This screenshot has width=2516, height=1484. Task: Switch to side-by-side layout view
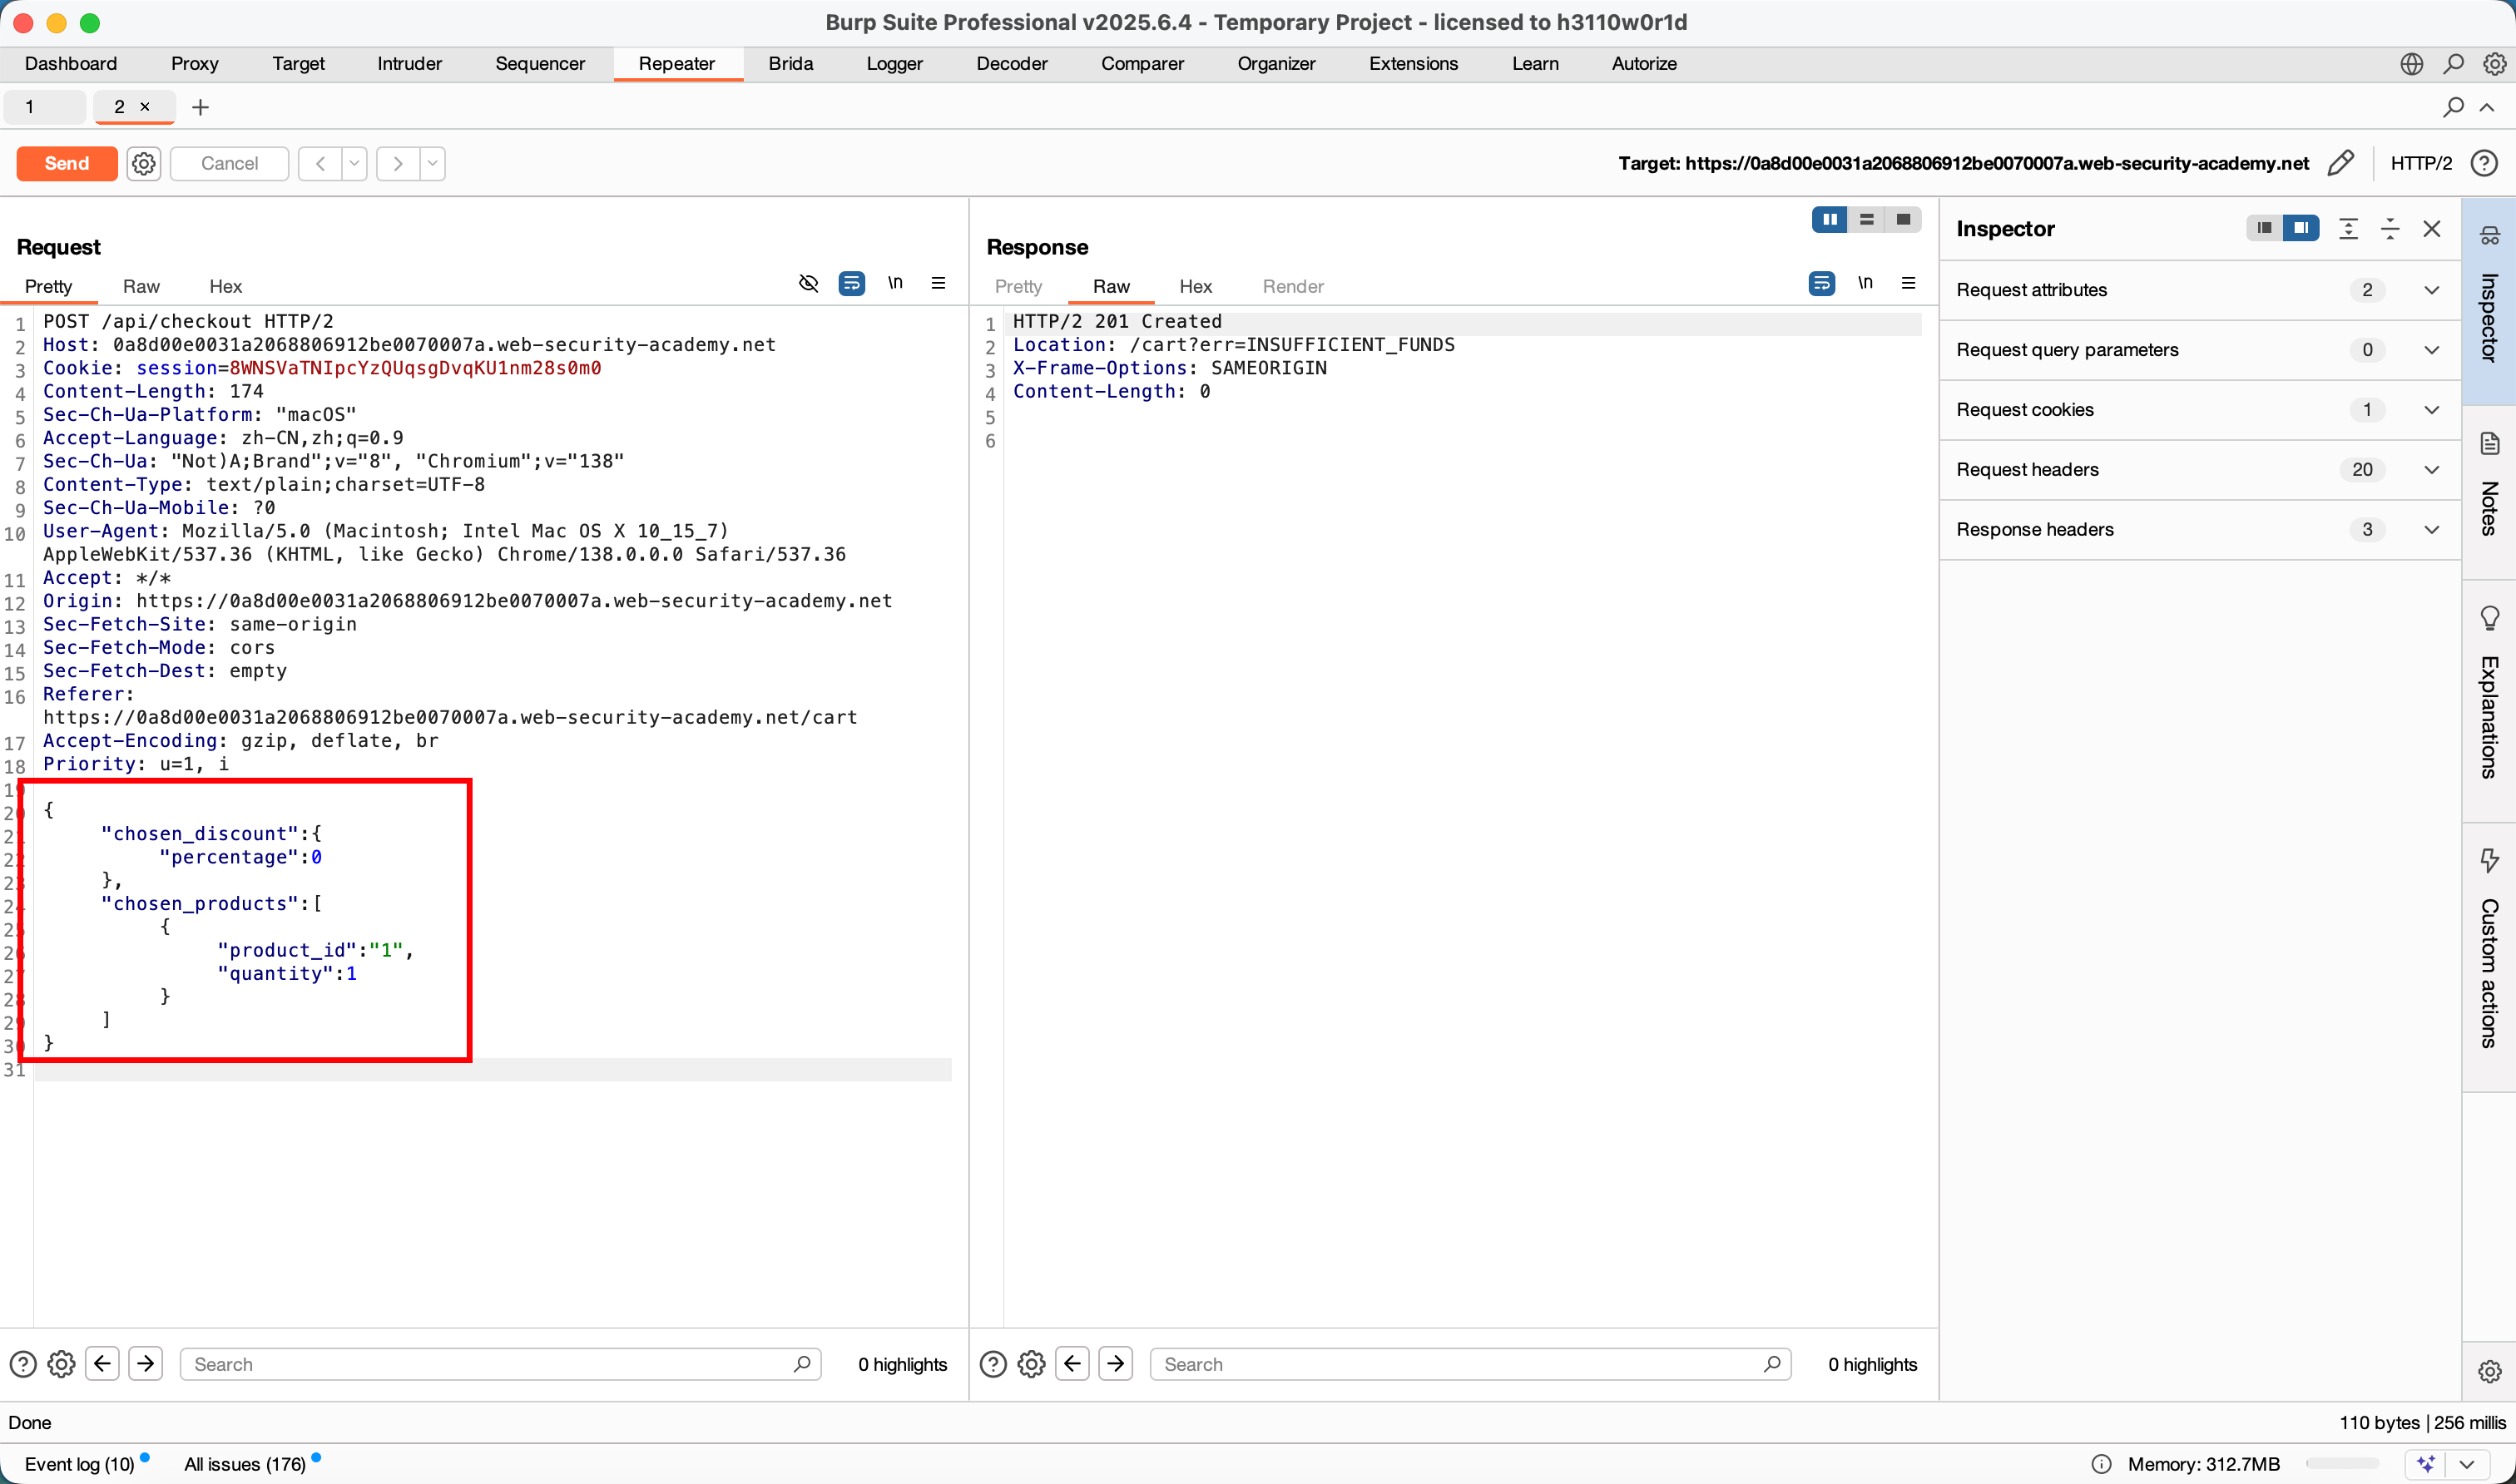pos(1829,219)
